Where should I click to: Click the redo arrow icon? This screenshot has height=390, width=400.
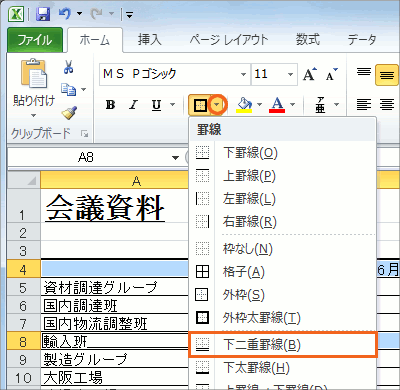97,14
